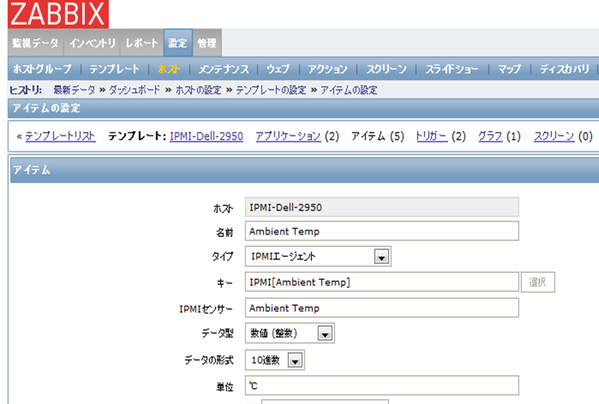
Task: Click the IPMIセンサー input field
Action: pos(382,308)
